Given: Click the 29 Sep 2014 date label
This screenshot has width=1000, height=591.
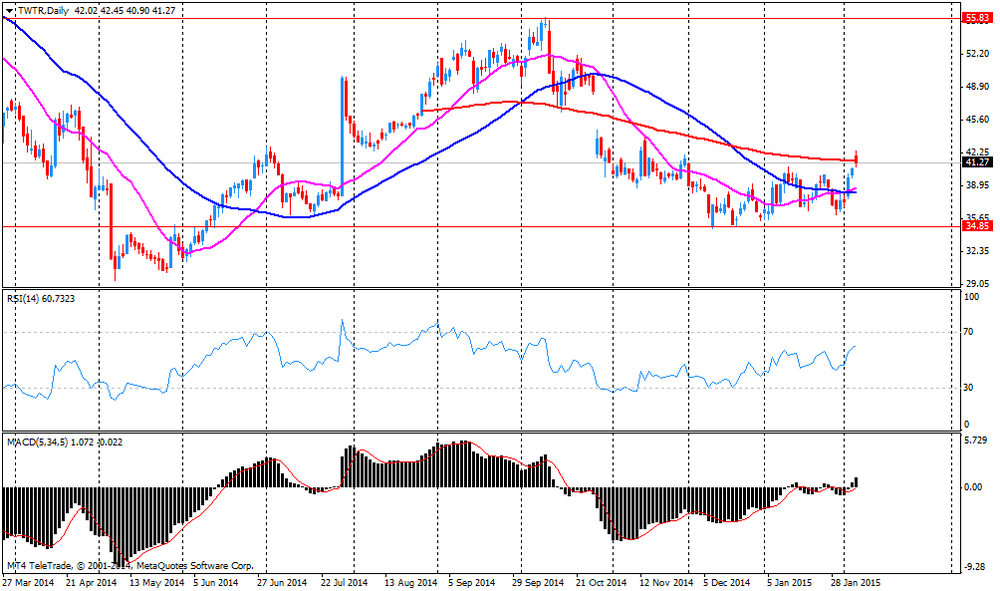Looking at the screenshot, I should (538, 583).
